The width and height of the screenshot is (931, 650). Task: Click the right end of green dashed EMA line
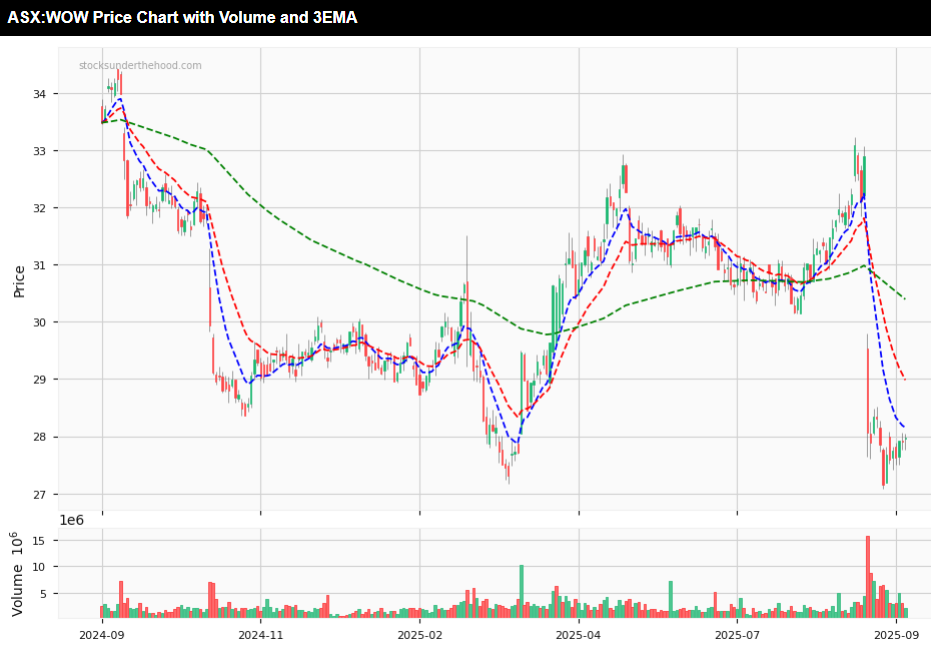point(904,298)
